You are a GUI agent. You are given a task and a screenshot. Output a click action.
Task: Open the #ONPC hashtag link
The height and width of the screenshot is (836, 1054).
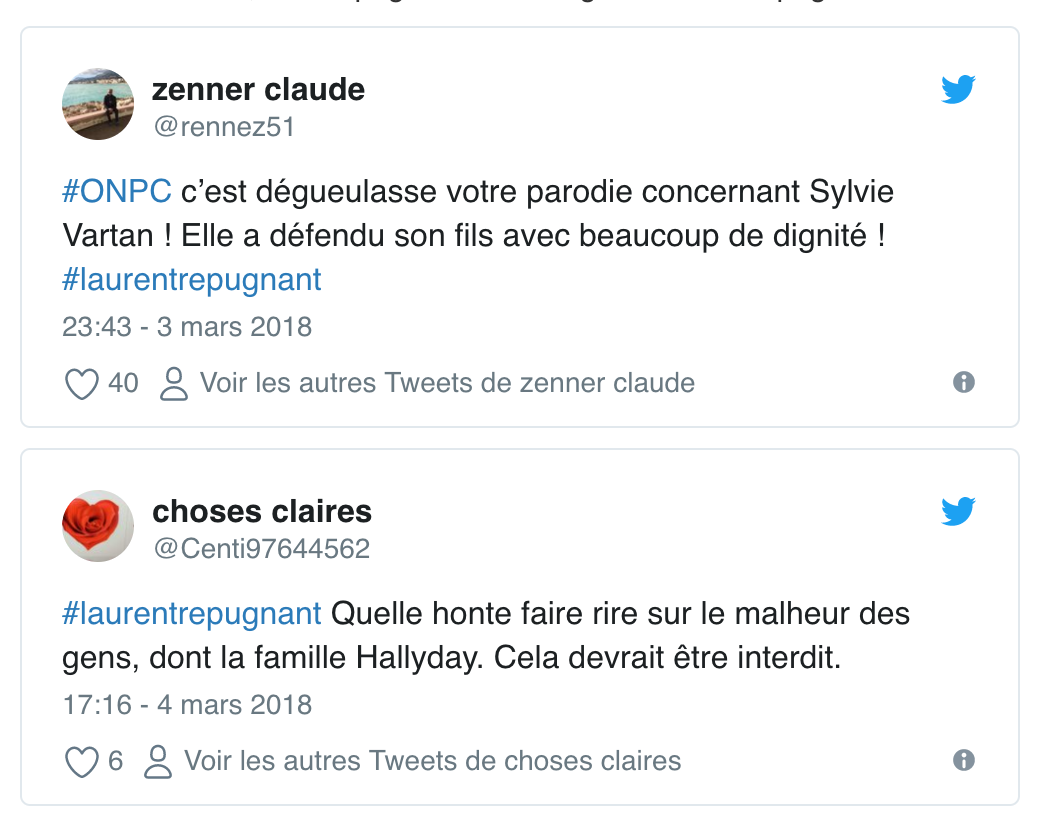click(x=117, y=191)
